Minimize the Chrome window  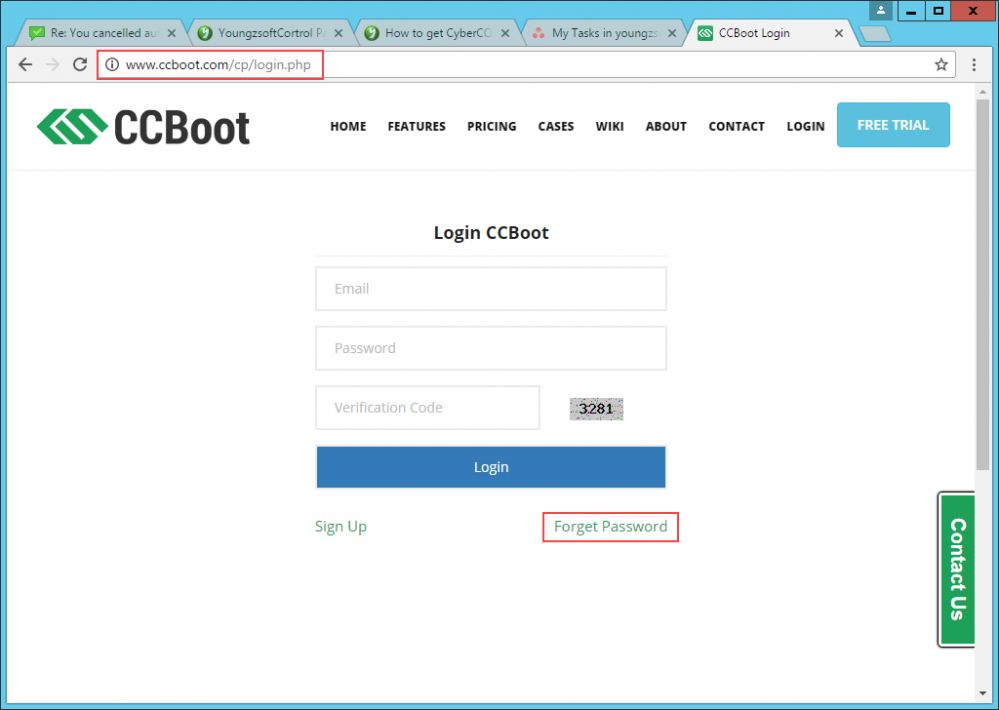912,11
